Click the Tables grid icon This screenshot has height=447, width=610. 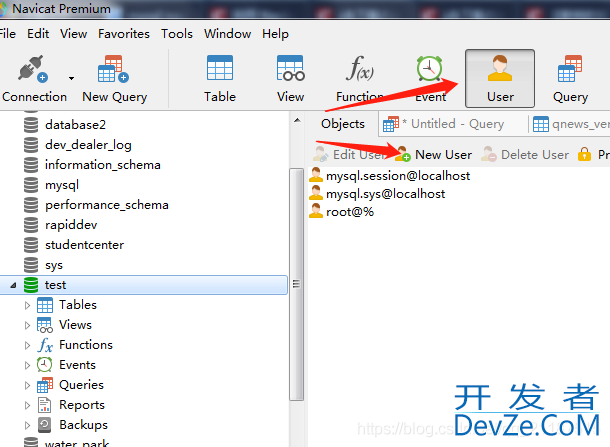tap(45, 305)
